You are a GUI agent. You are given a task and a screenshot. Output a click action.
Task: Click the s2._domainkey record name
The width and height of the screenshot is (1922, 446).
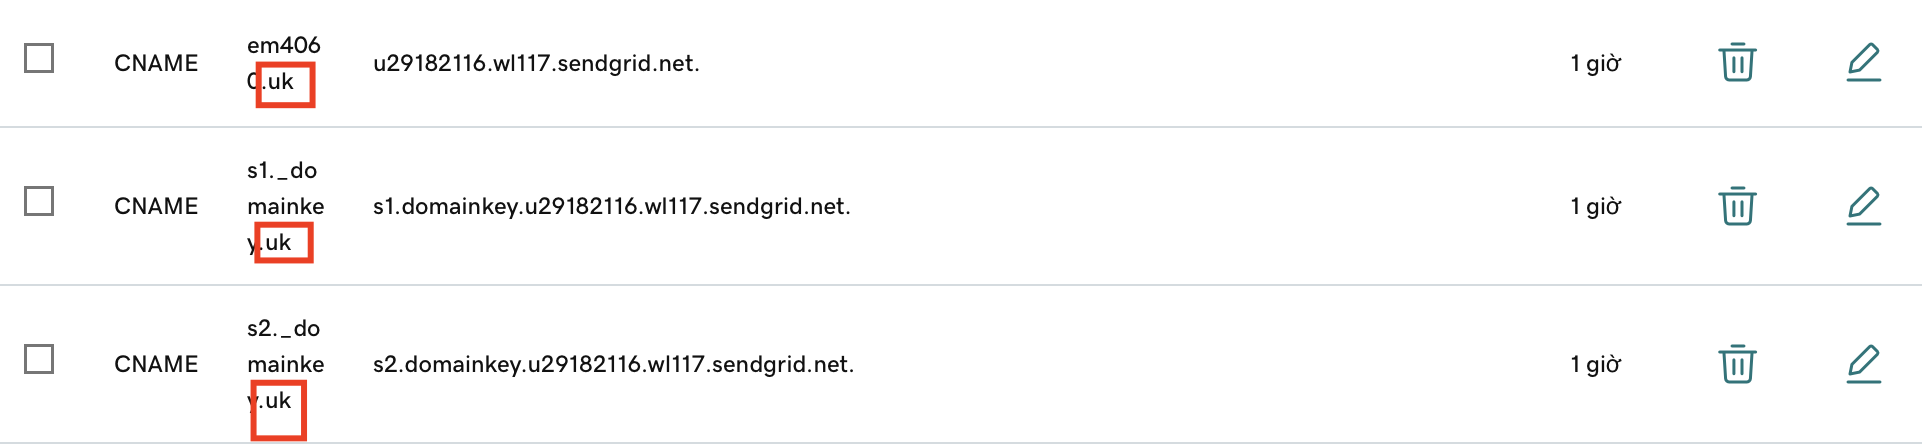pos(285,364)
